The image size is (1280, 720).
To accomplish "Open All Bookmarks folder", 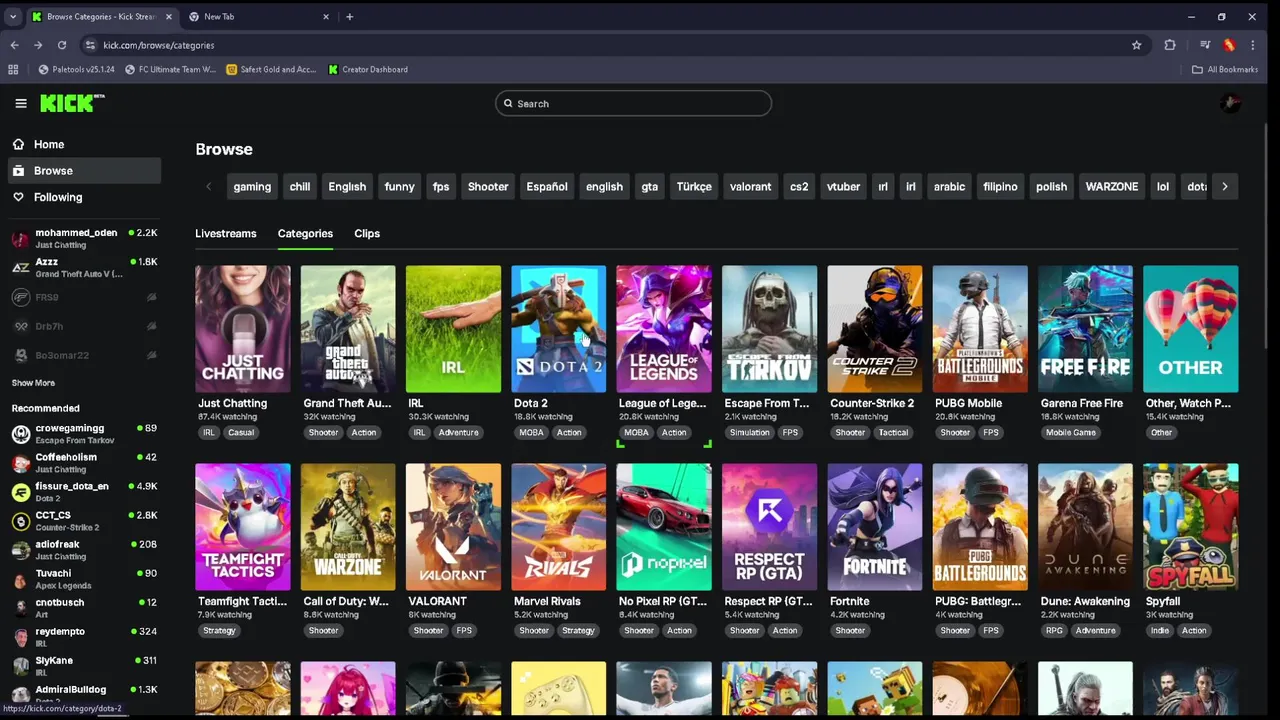I will [x=1225, y=69].
